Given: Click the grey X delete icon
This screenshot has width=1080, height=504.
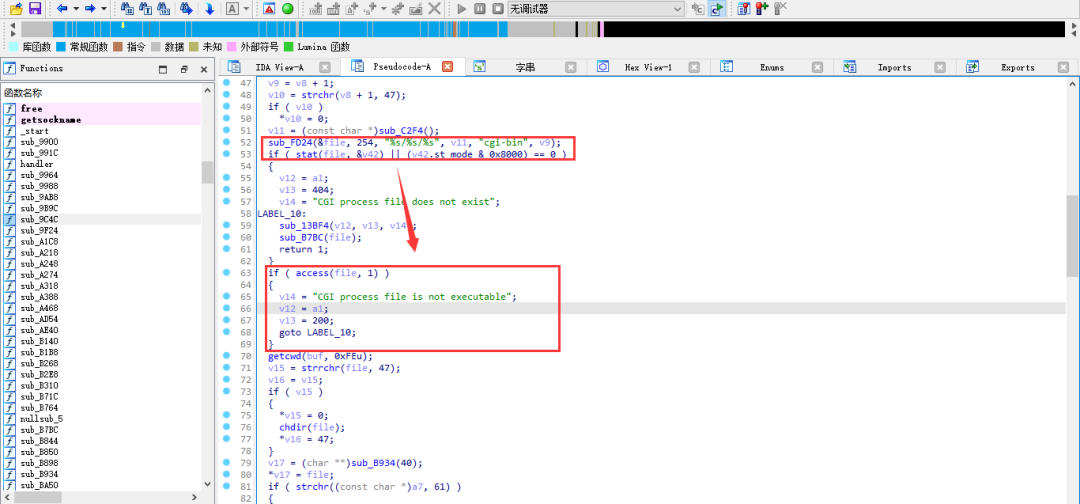Looking at the screenshot, I should [434, 8].
